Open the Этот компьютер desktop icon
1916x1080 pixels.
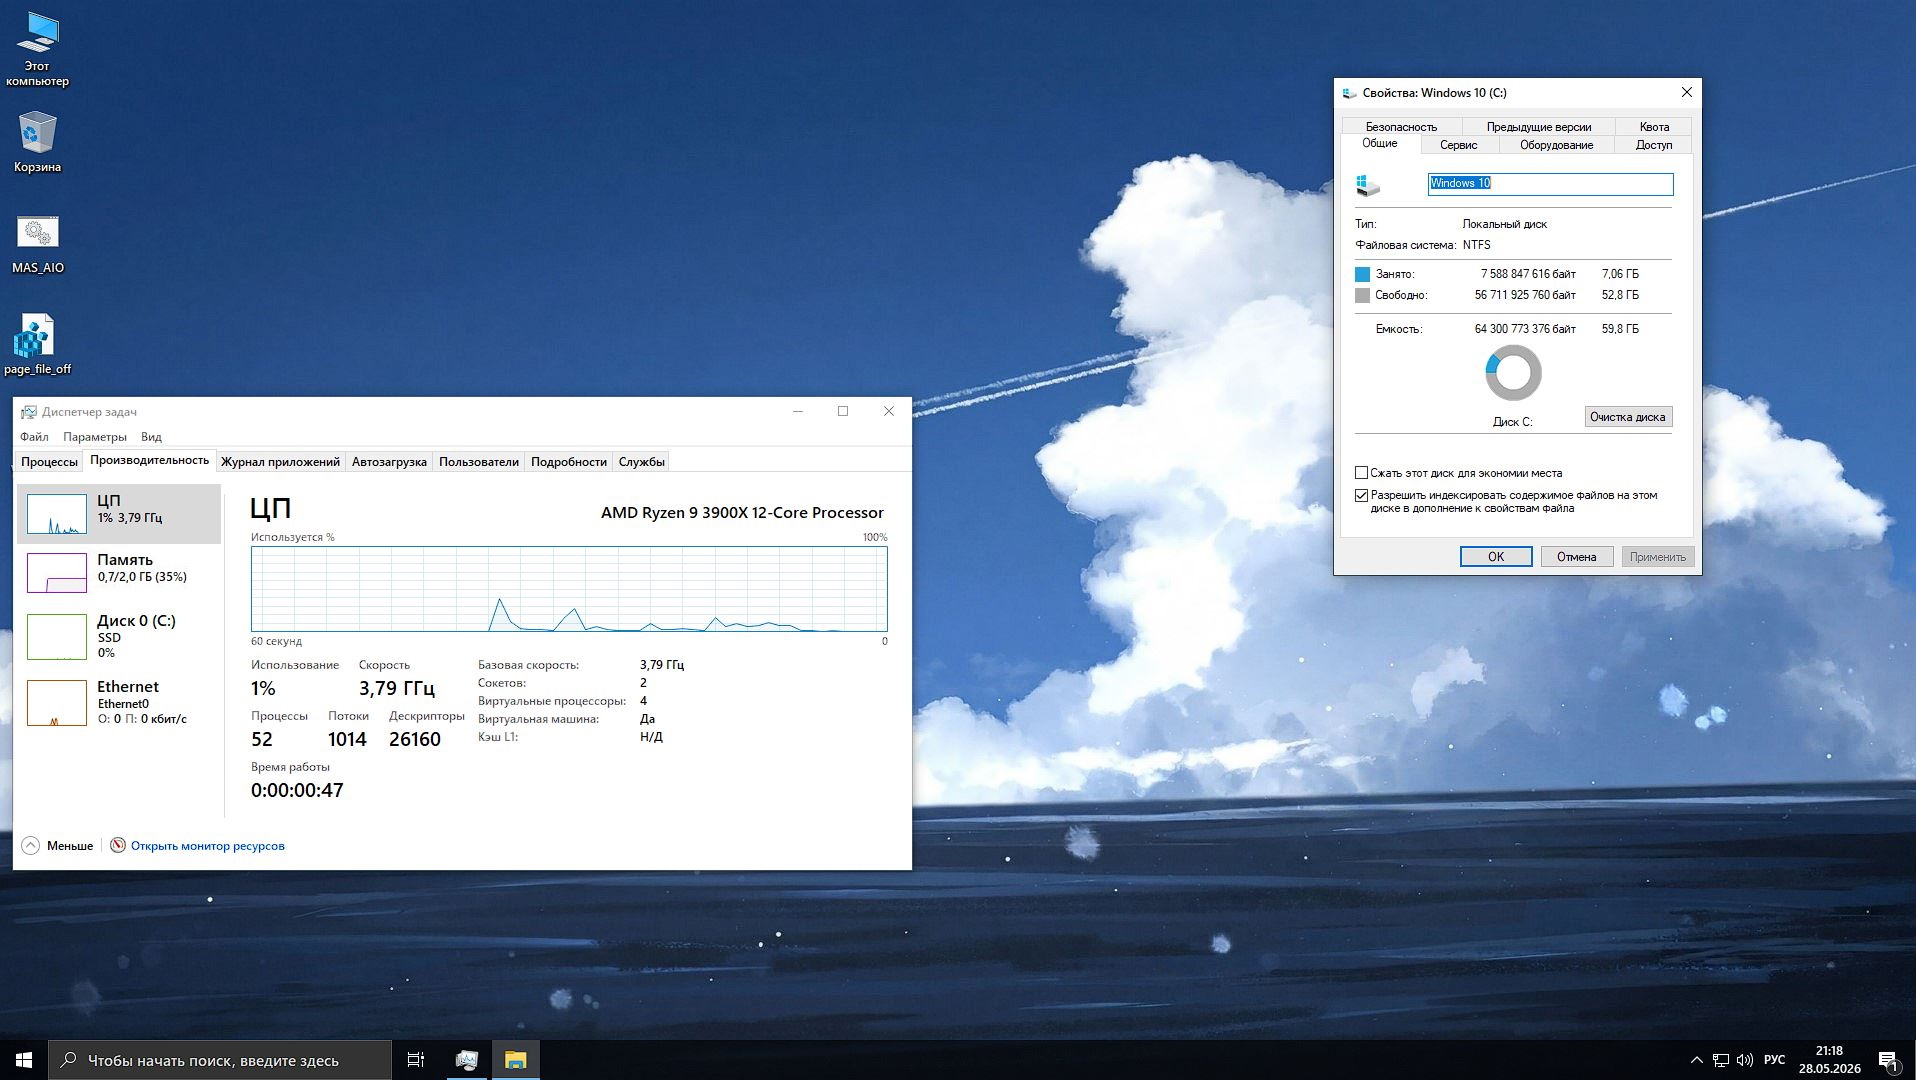(x=37, y=48)
